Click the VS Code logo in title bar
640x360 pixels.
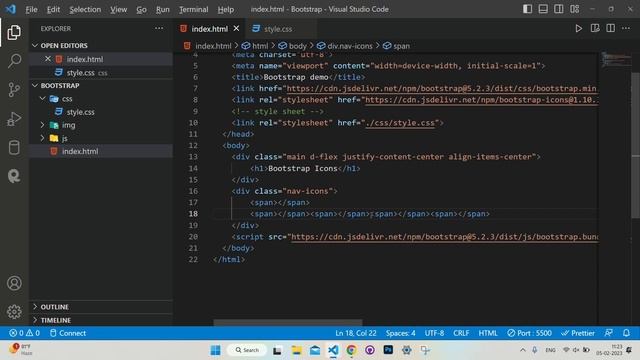click(x=10, y=9)
